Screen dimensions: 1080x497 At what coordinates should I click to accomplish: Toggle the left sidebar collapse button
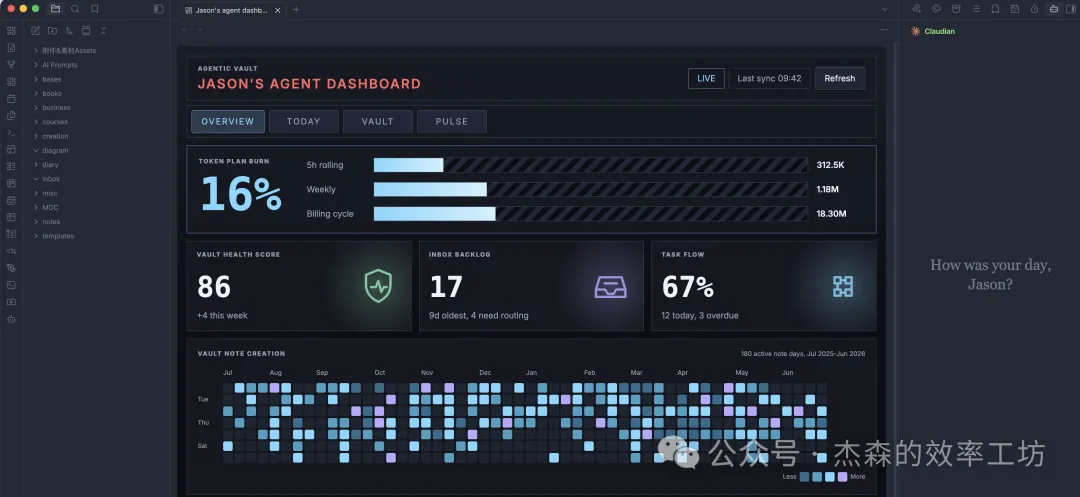[x=158, y=9]
